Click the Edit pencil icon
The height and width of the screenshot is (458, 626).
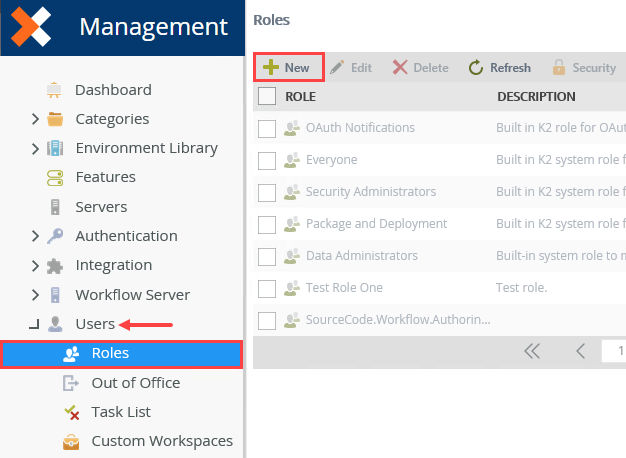click(337, 68)
